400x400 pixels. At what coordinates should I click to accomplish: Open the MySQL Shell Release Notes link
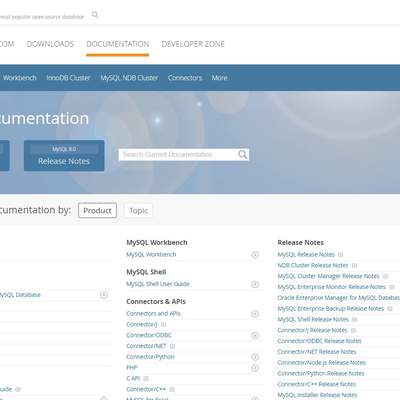[x=313, y=319]
